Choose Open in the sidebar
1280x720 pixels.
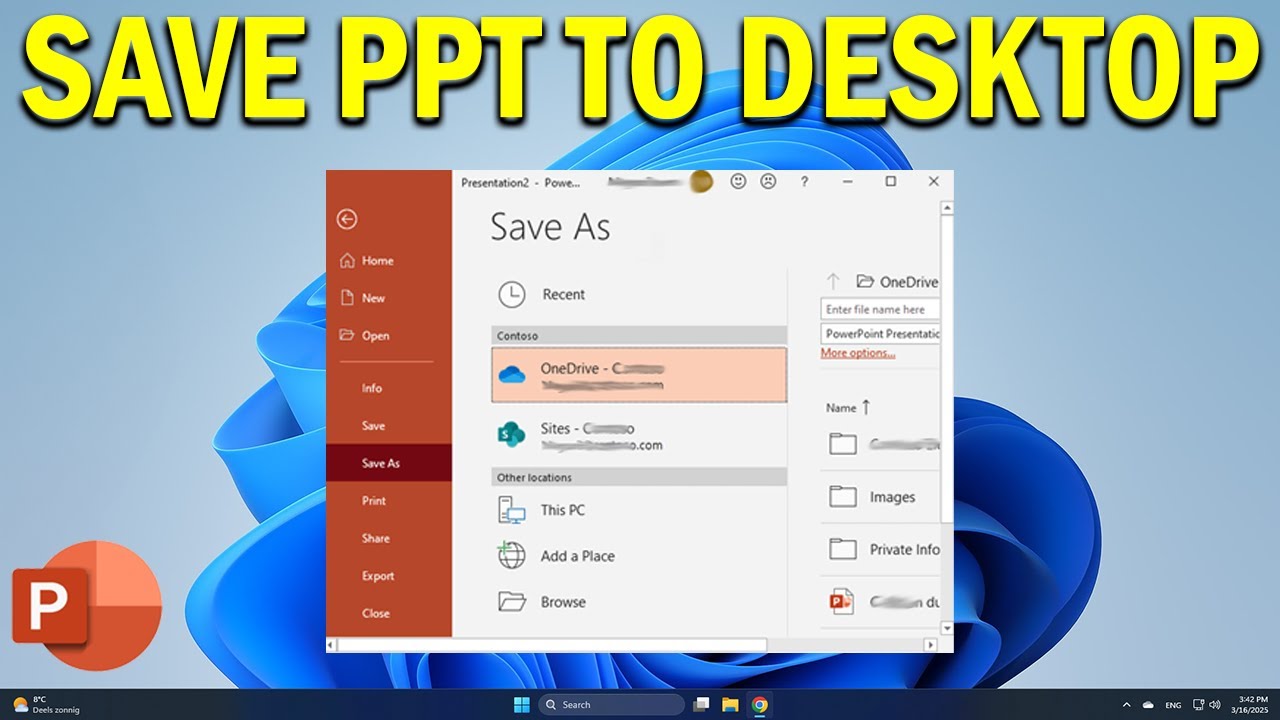point(365,336)
